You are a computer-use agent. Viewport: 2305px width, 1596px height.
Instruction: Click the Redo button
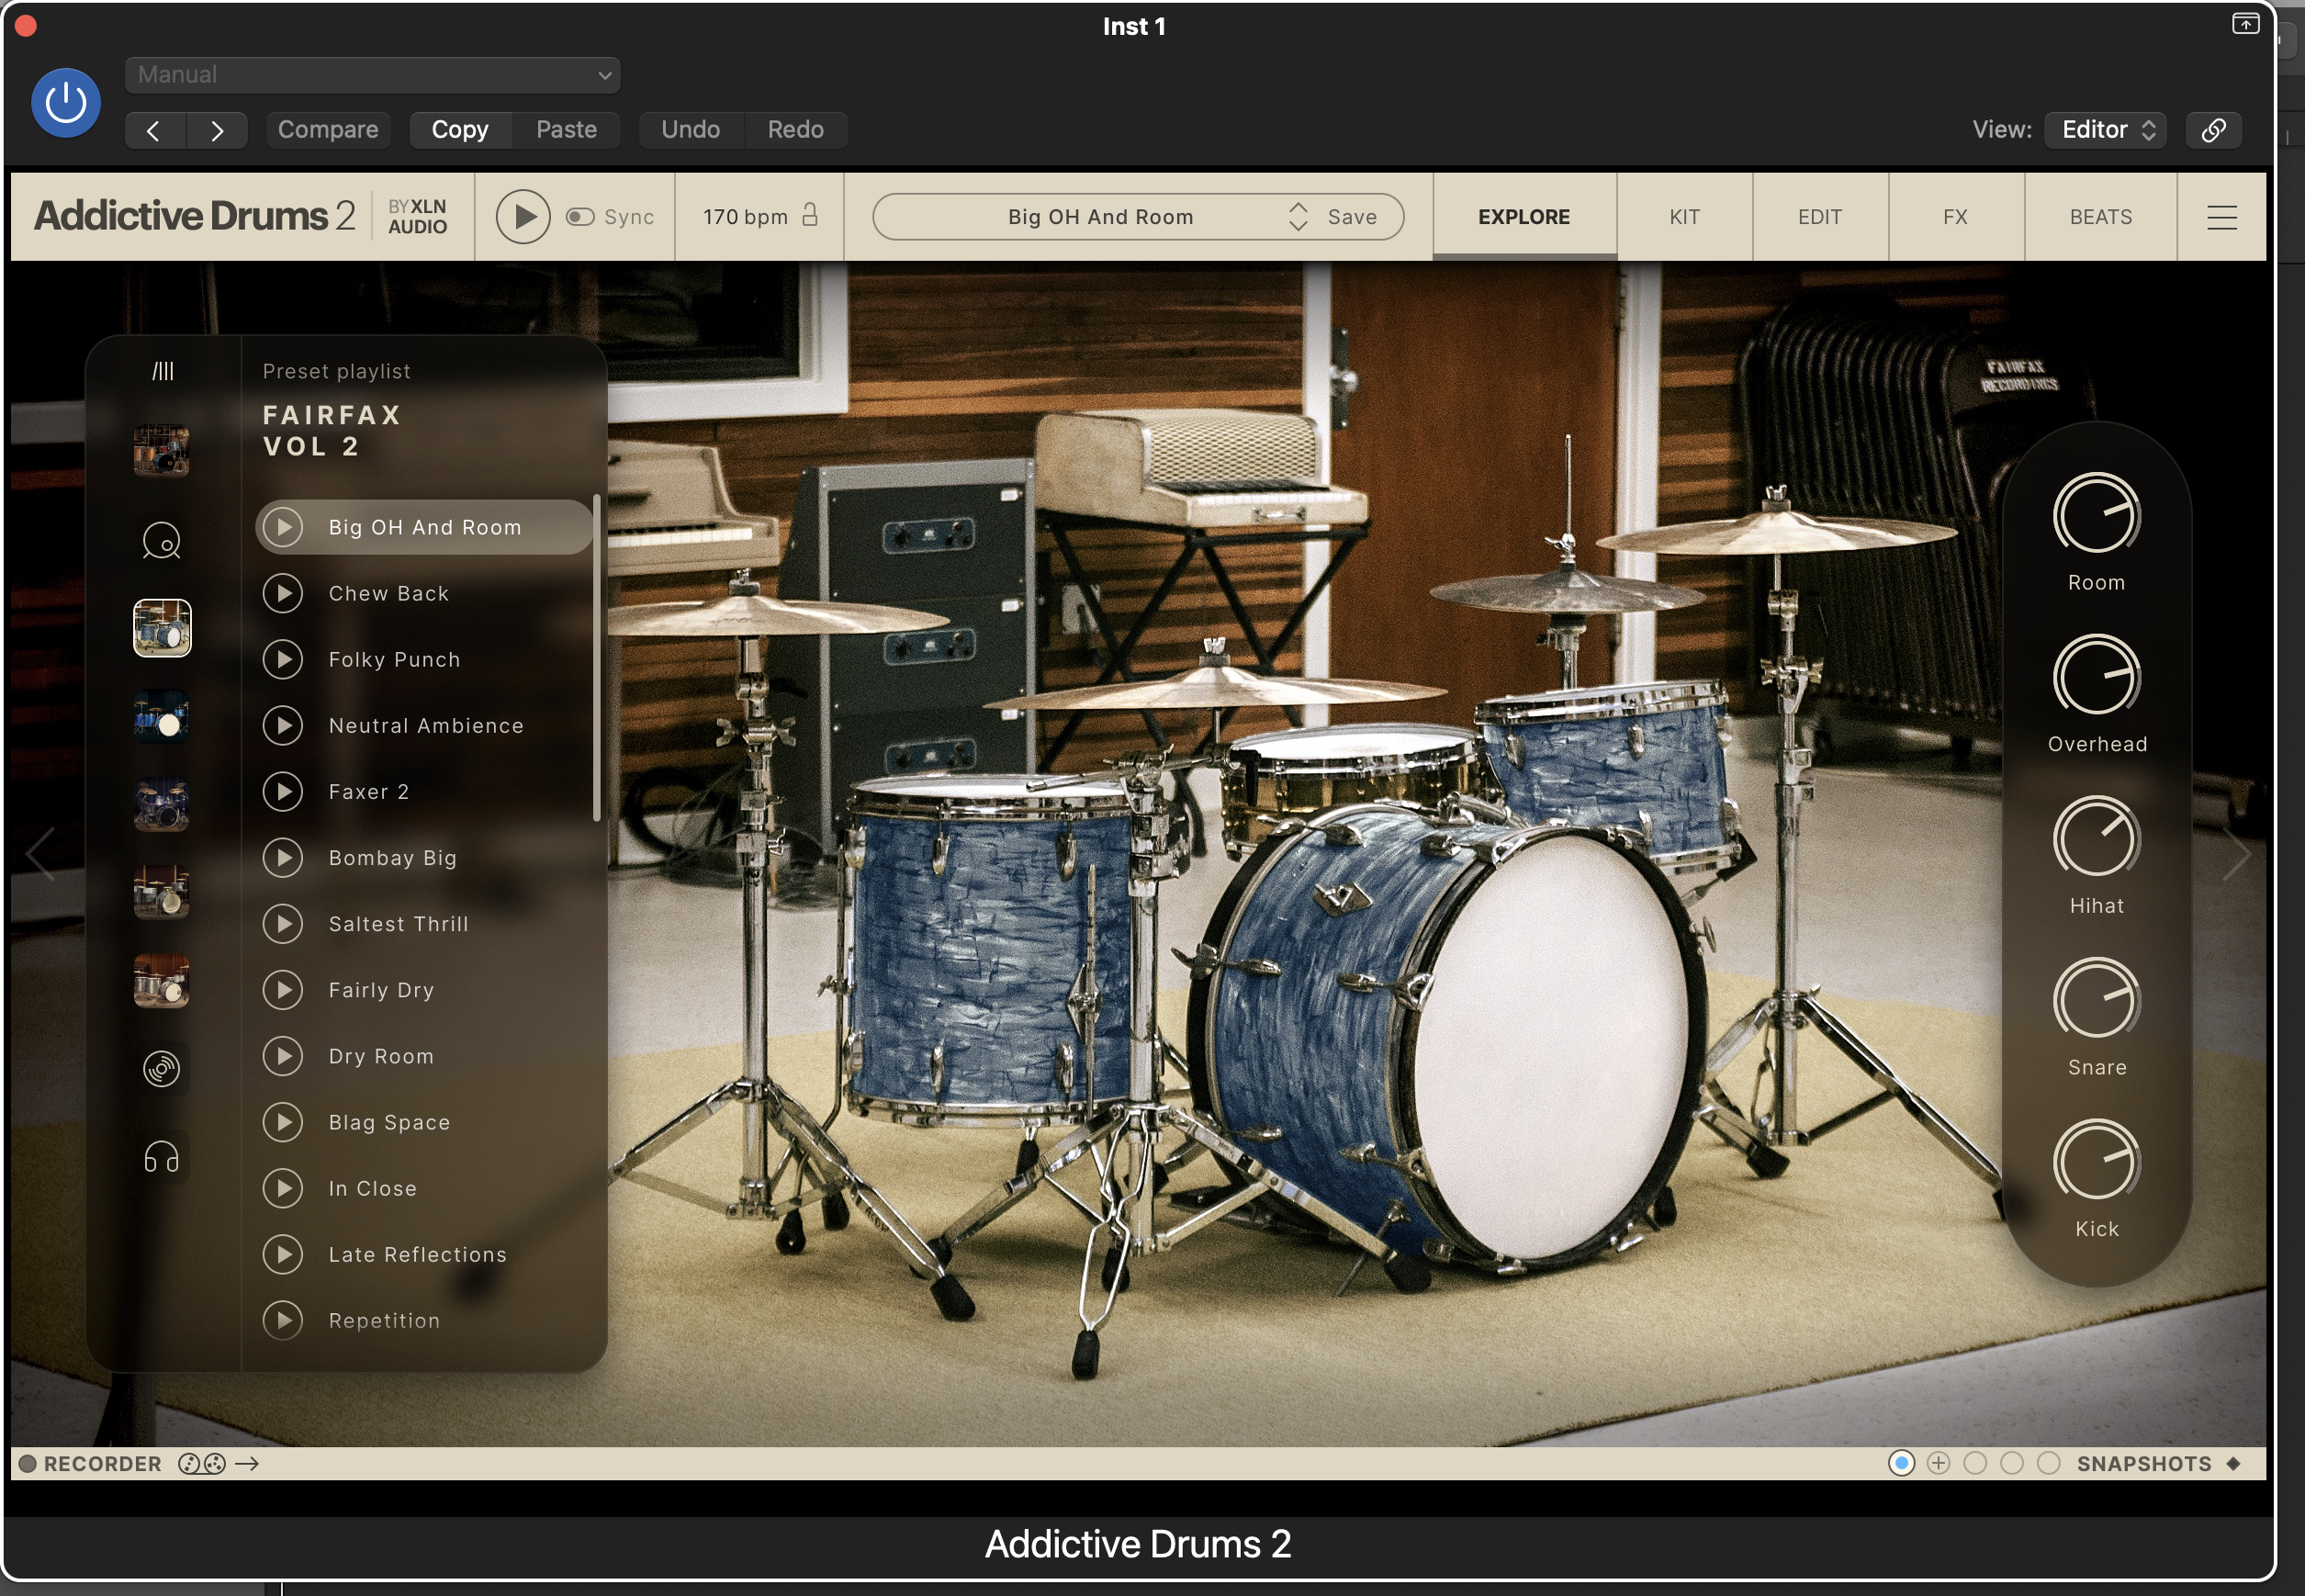click(795, 130)
